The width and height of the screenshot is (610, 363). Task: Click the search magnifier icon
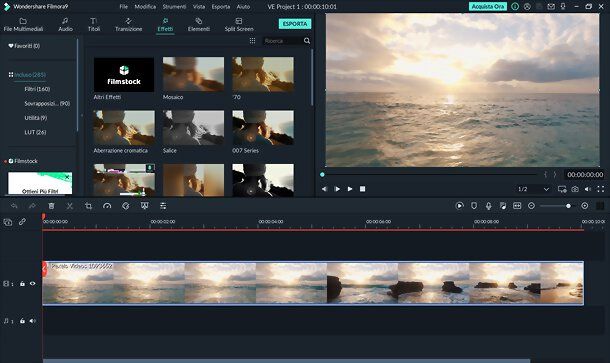click(x=307, y=41)
